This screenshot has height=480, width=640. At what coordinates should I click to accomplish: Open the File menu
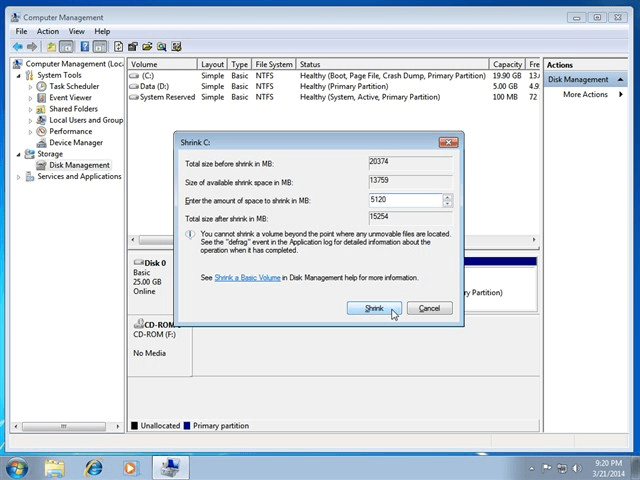coord(21,31)
